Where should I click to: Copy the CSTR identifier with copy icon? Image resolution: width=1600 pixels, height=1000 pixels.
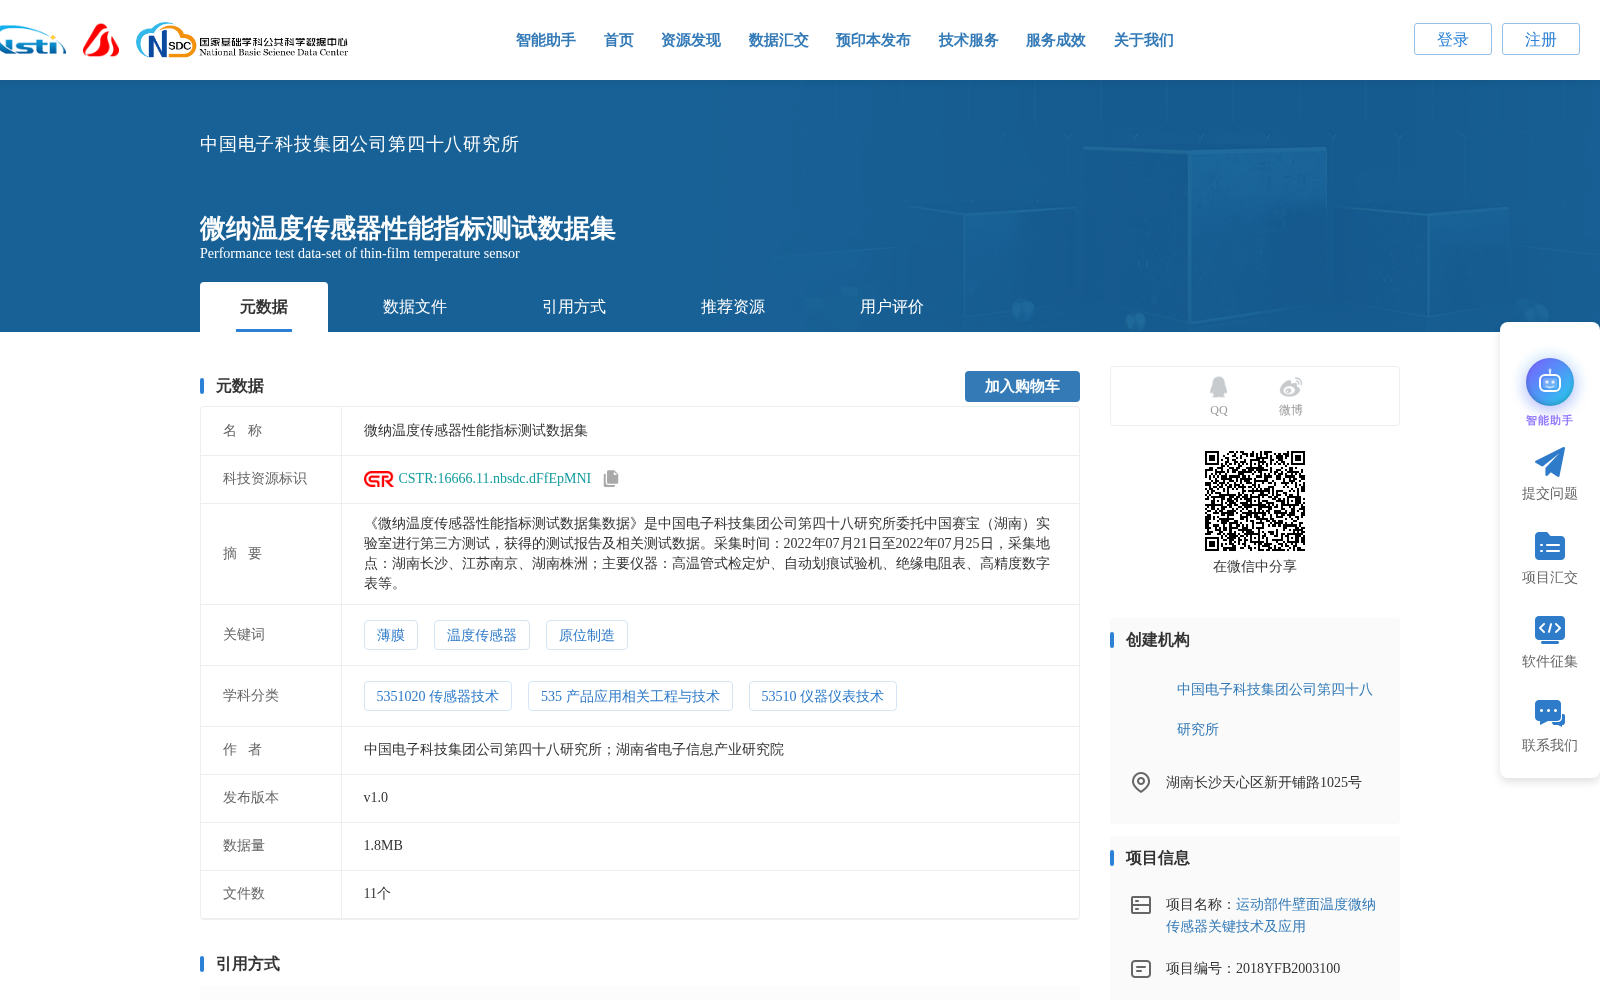(611, 478)
